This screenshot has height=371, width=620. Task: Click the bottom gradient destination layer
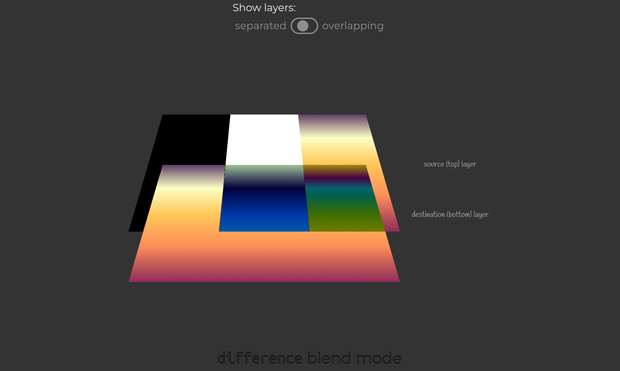click(264, 257)
